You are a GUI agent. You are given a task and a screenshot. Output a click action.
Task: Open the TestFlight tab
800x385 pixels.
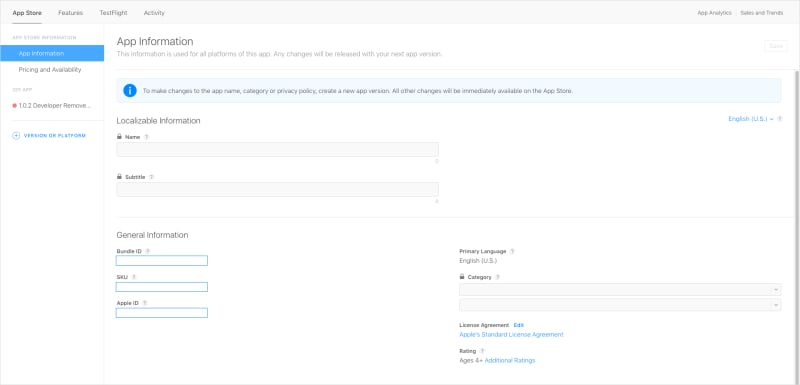coord(113,13)
